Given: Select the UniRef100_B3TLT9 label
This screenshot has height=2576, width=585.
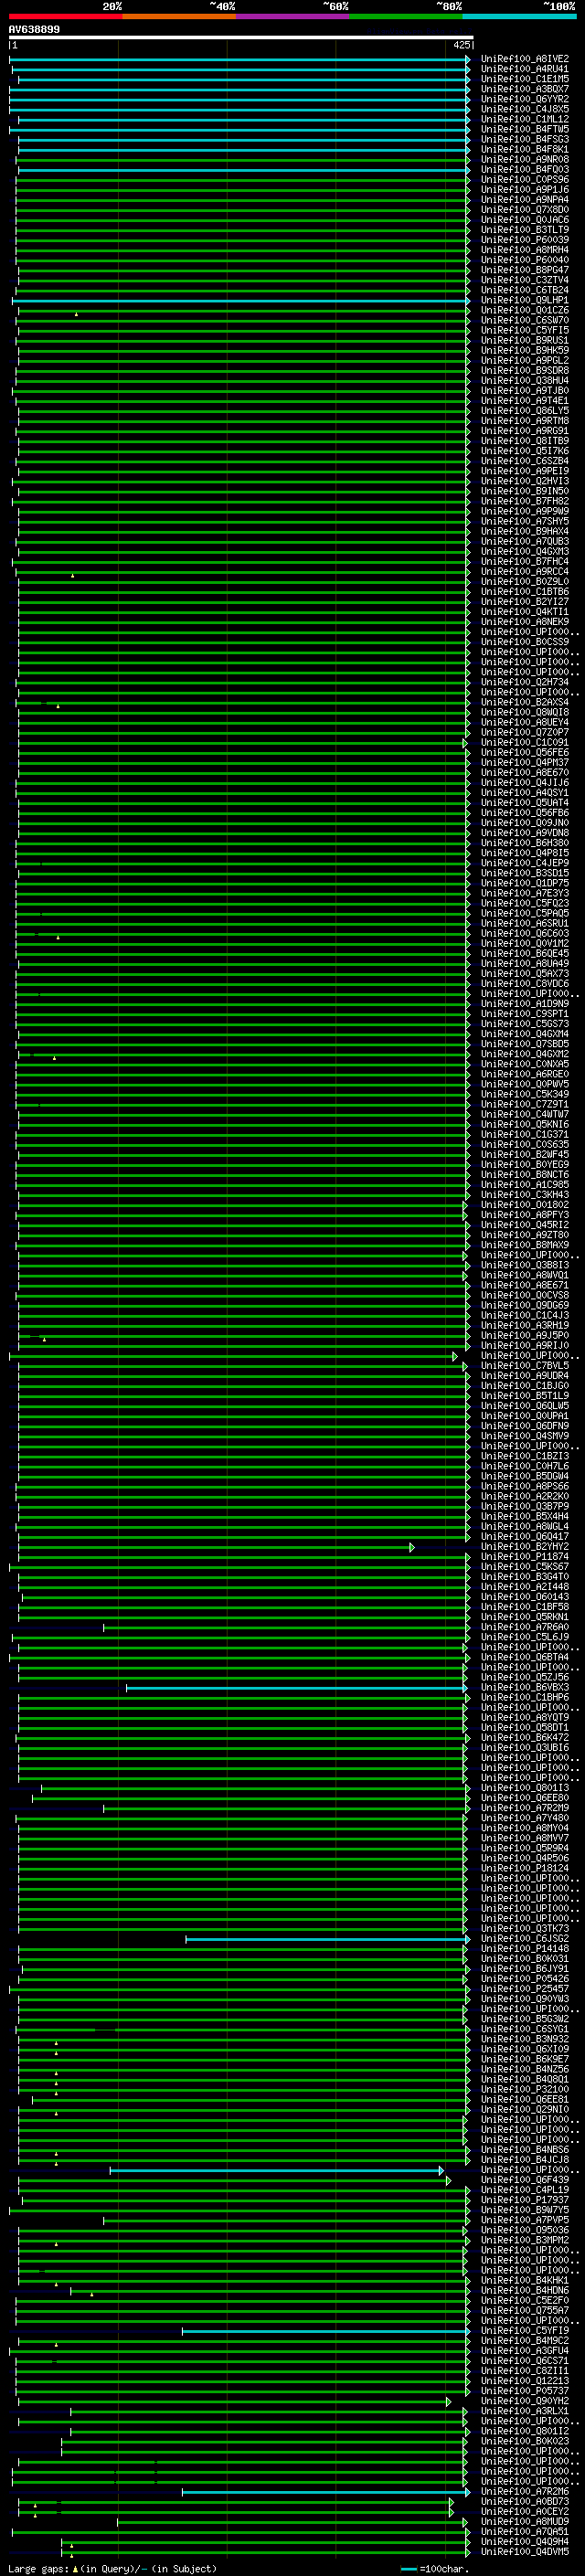Looking at the screenshot, I should point(525,230).
